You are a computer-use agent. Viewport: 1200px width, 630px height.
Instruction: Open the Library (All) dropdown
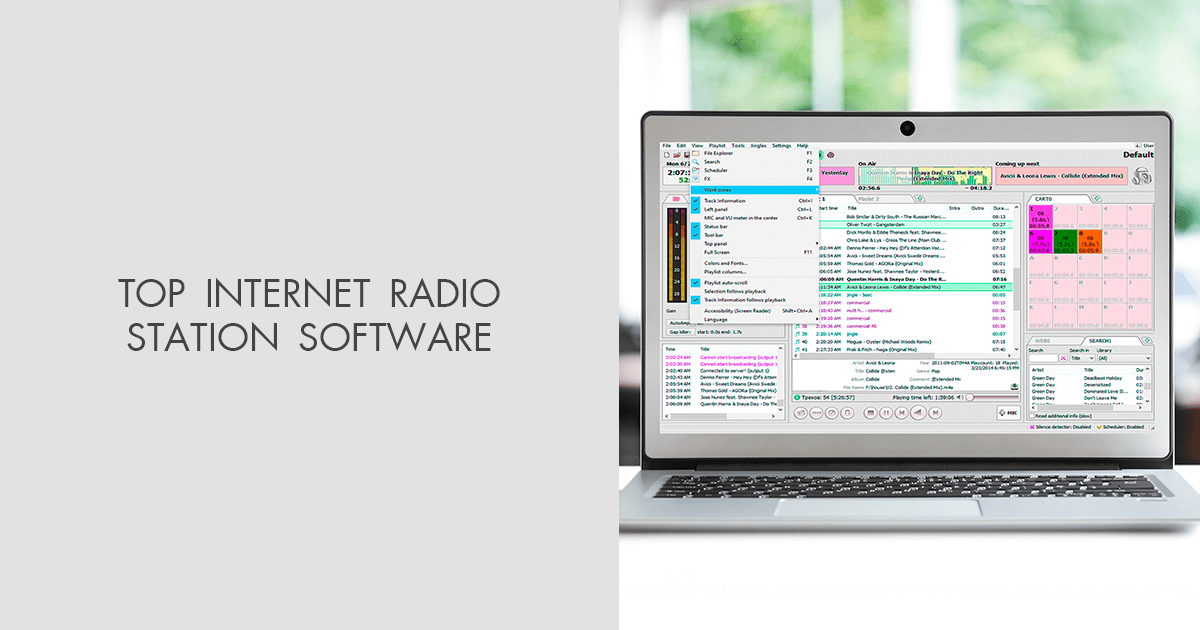point(1123,358)
